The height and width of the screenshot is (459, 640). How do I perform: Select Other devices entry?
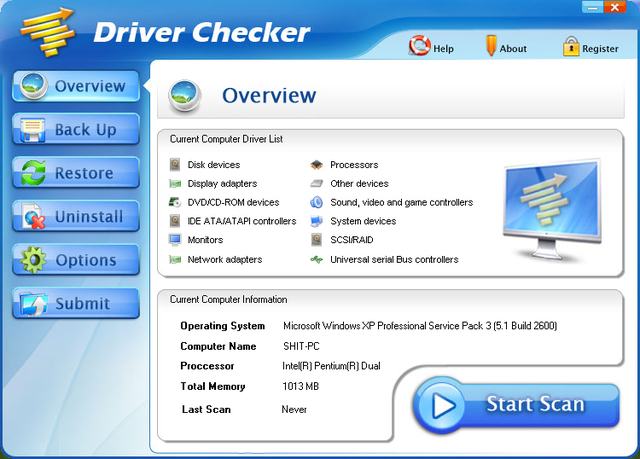click(360, 184)
